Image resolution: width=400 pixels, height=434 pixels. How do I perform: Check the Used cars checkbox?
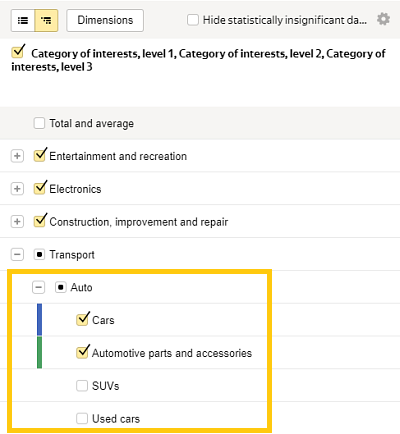click(x=82, y=418)
